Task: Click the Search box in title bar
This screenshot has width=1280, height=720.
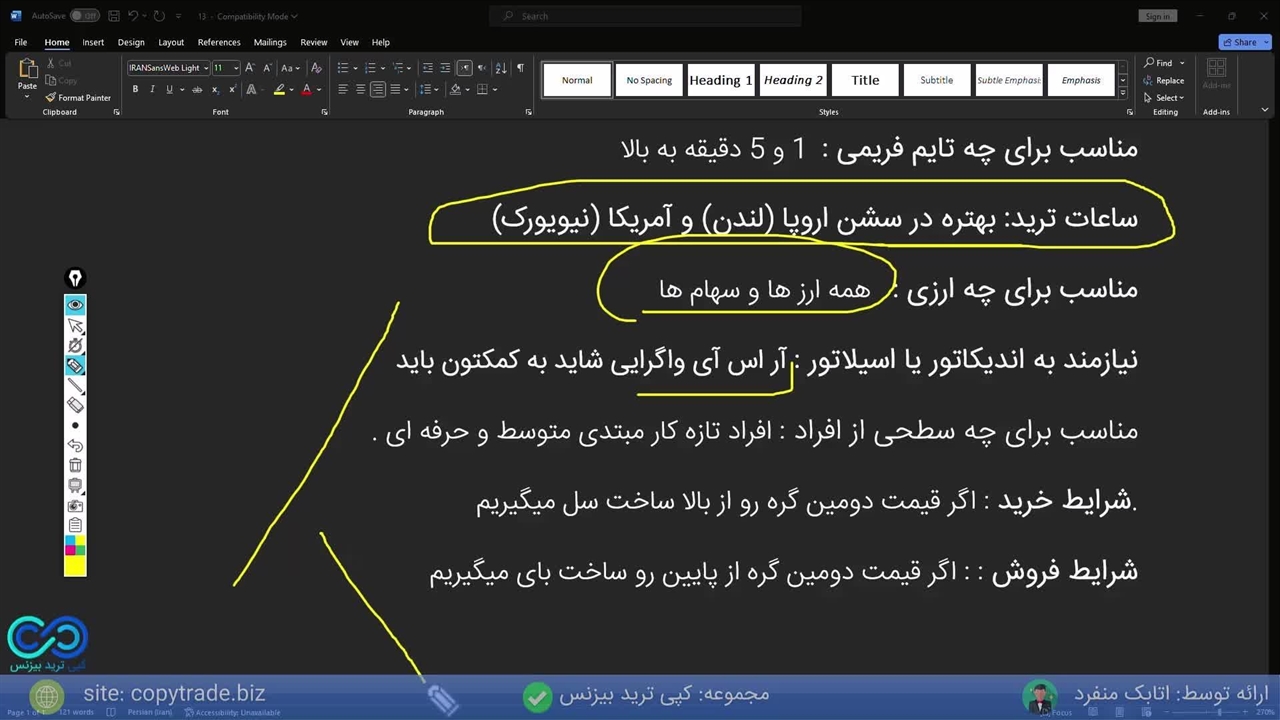Action: tap(645, 16)
